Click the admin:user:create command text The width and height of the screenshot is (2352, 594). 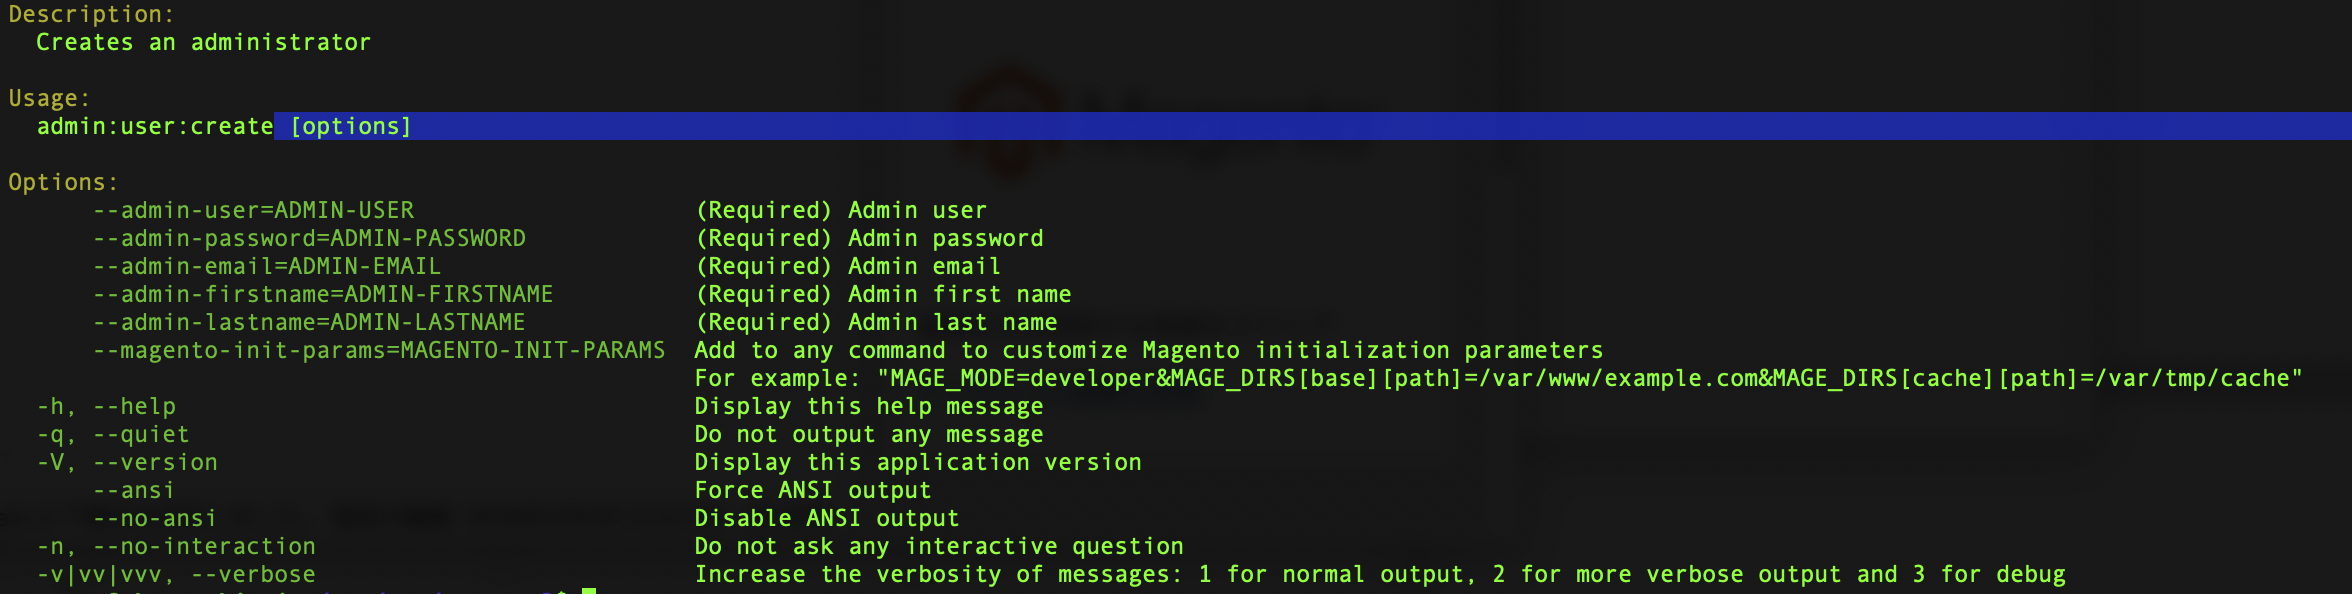point(155,127)
